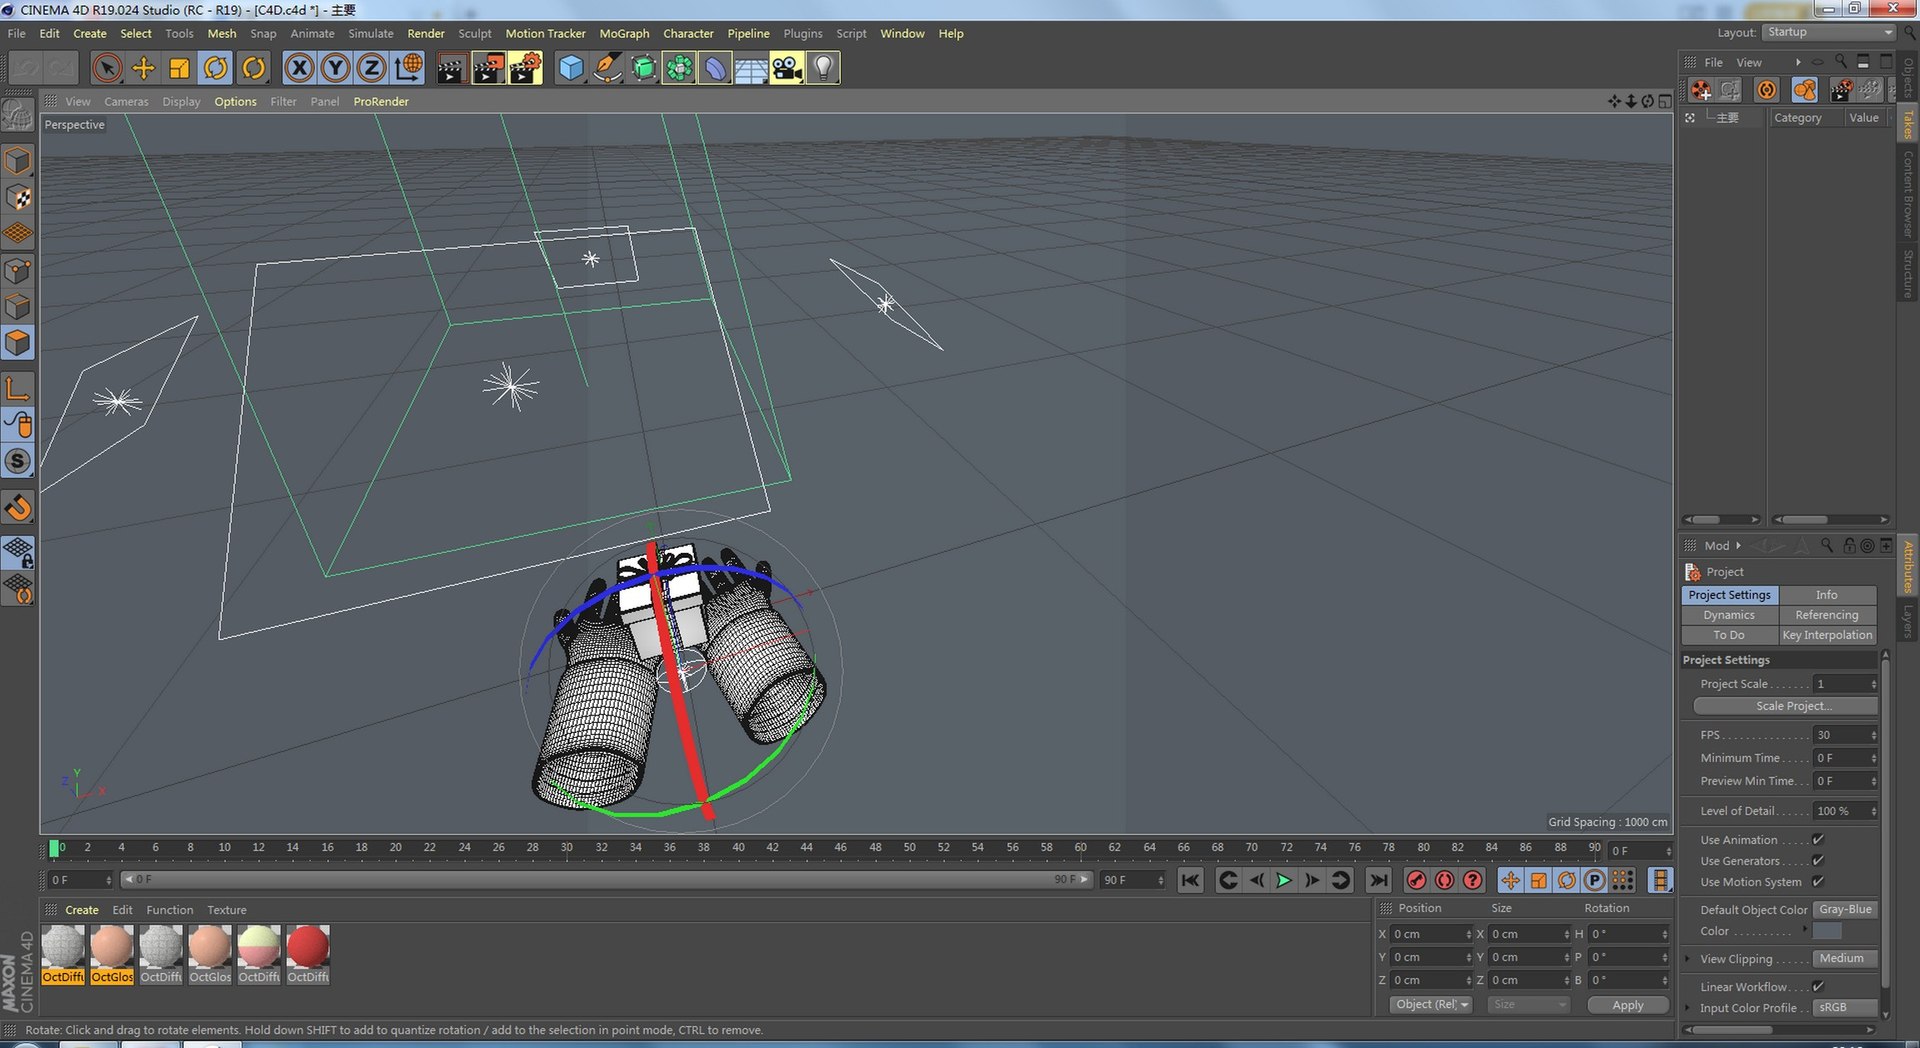
Task: Toggle Autokeying red button
Action: (x=1444, y=880)
